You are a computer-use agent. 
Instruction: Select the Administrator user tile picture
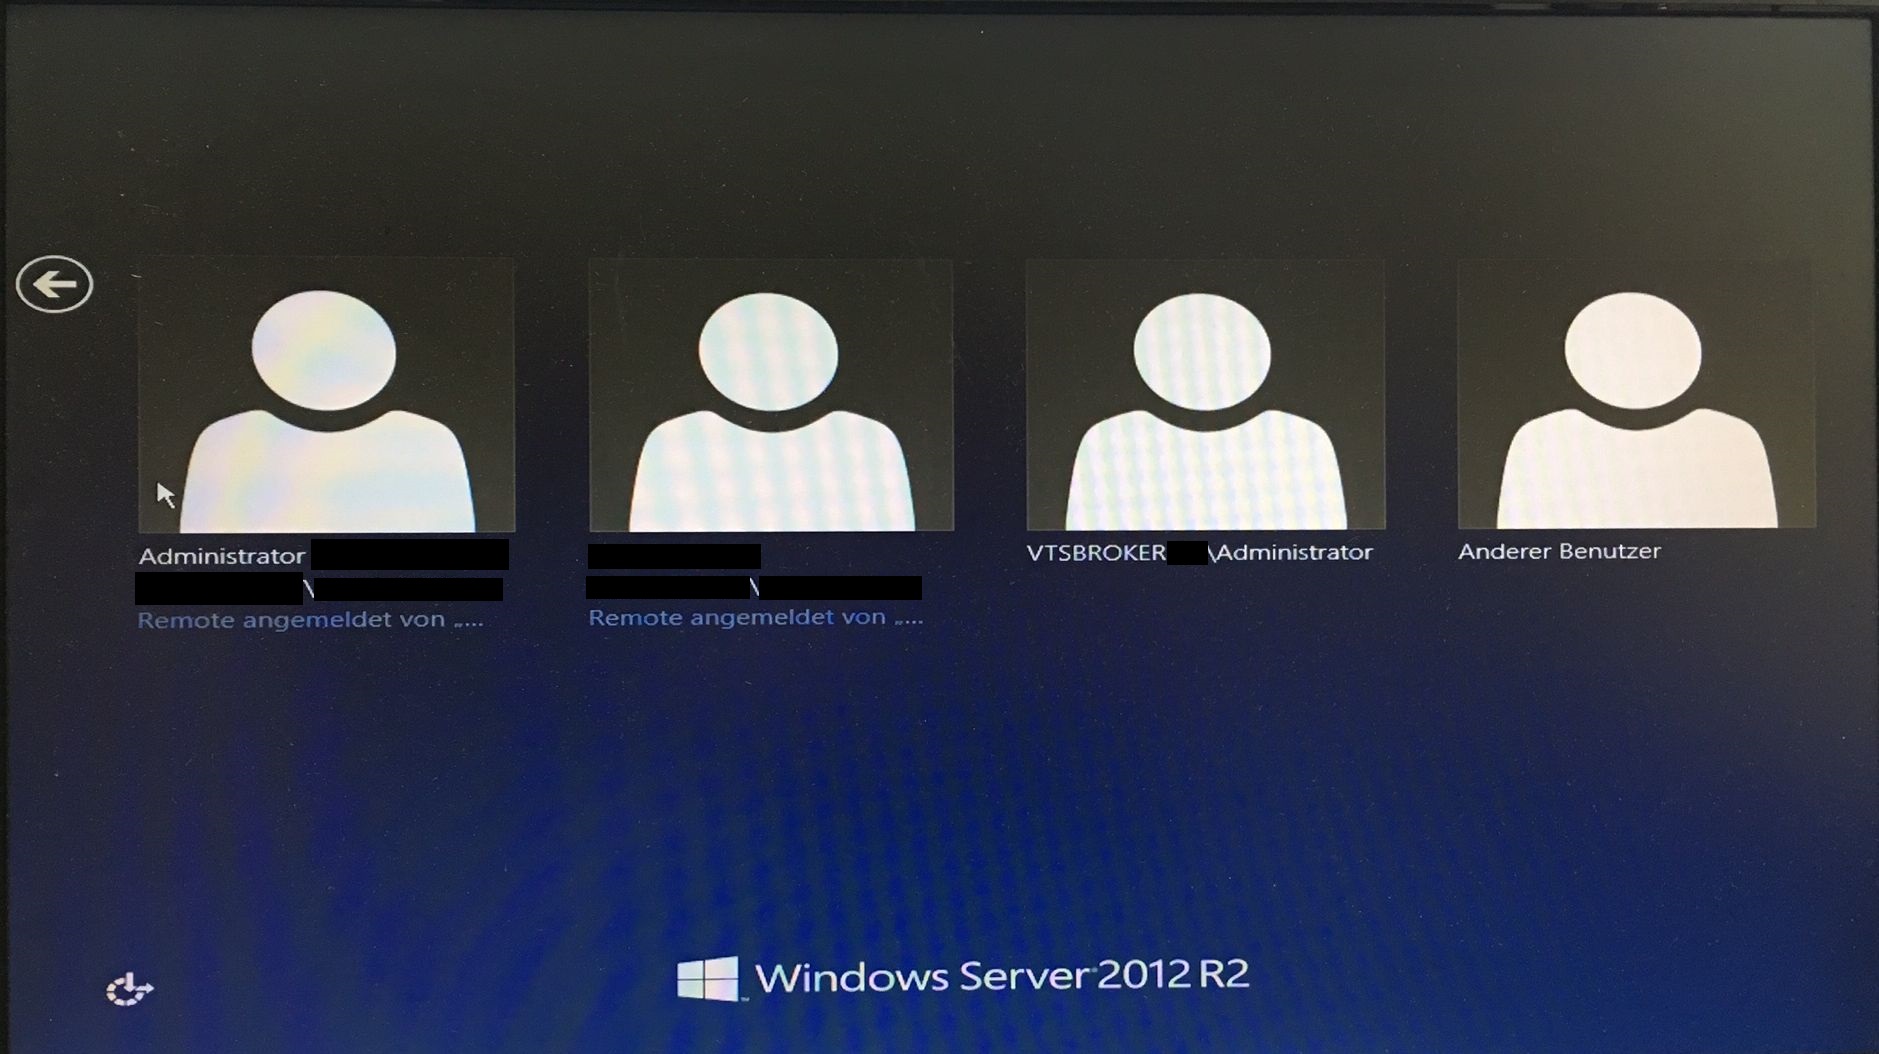click(326, 396)
